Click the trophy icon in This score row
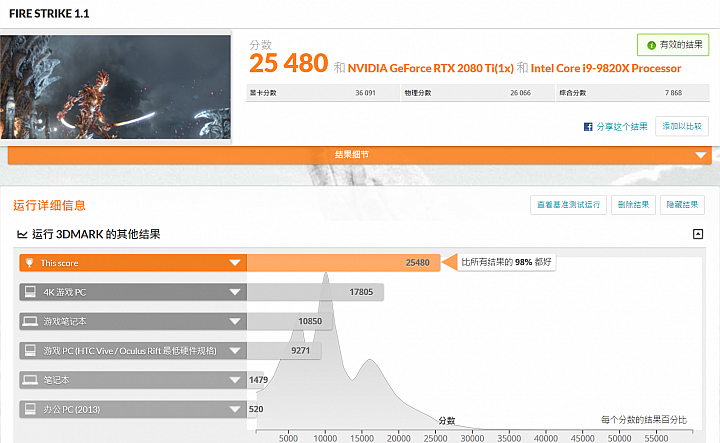The image size is (720, 443). tap(29, 263)
